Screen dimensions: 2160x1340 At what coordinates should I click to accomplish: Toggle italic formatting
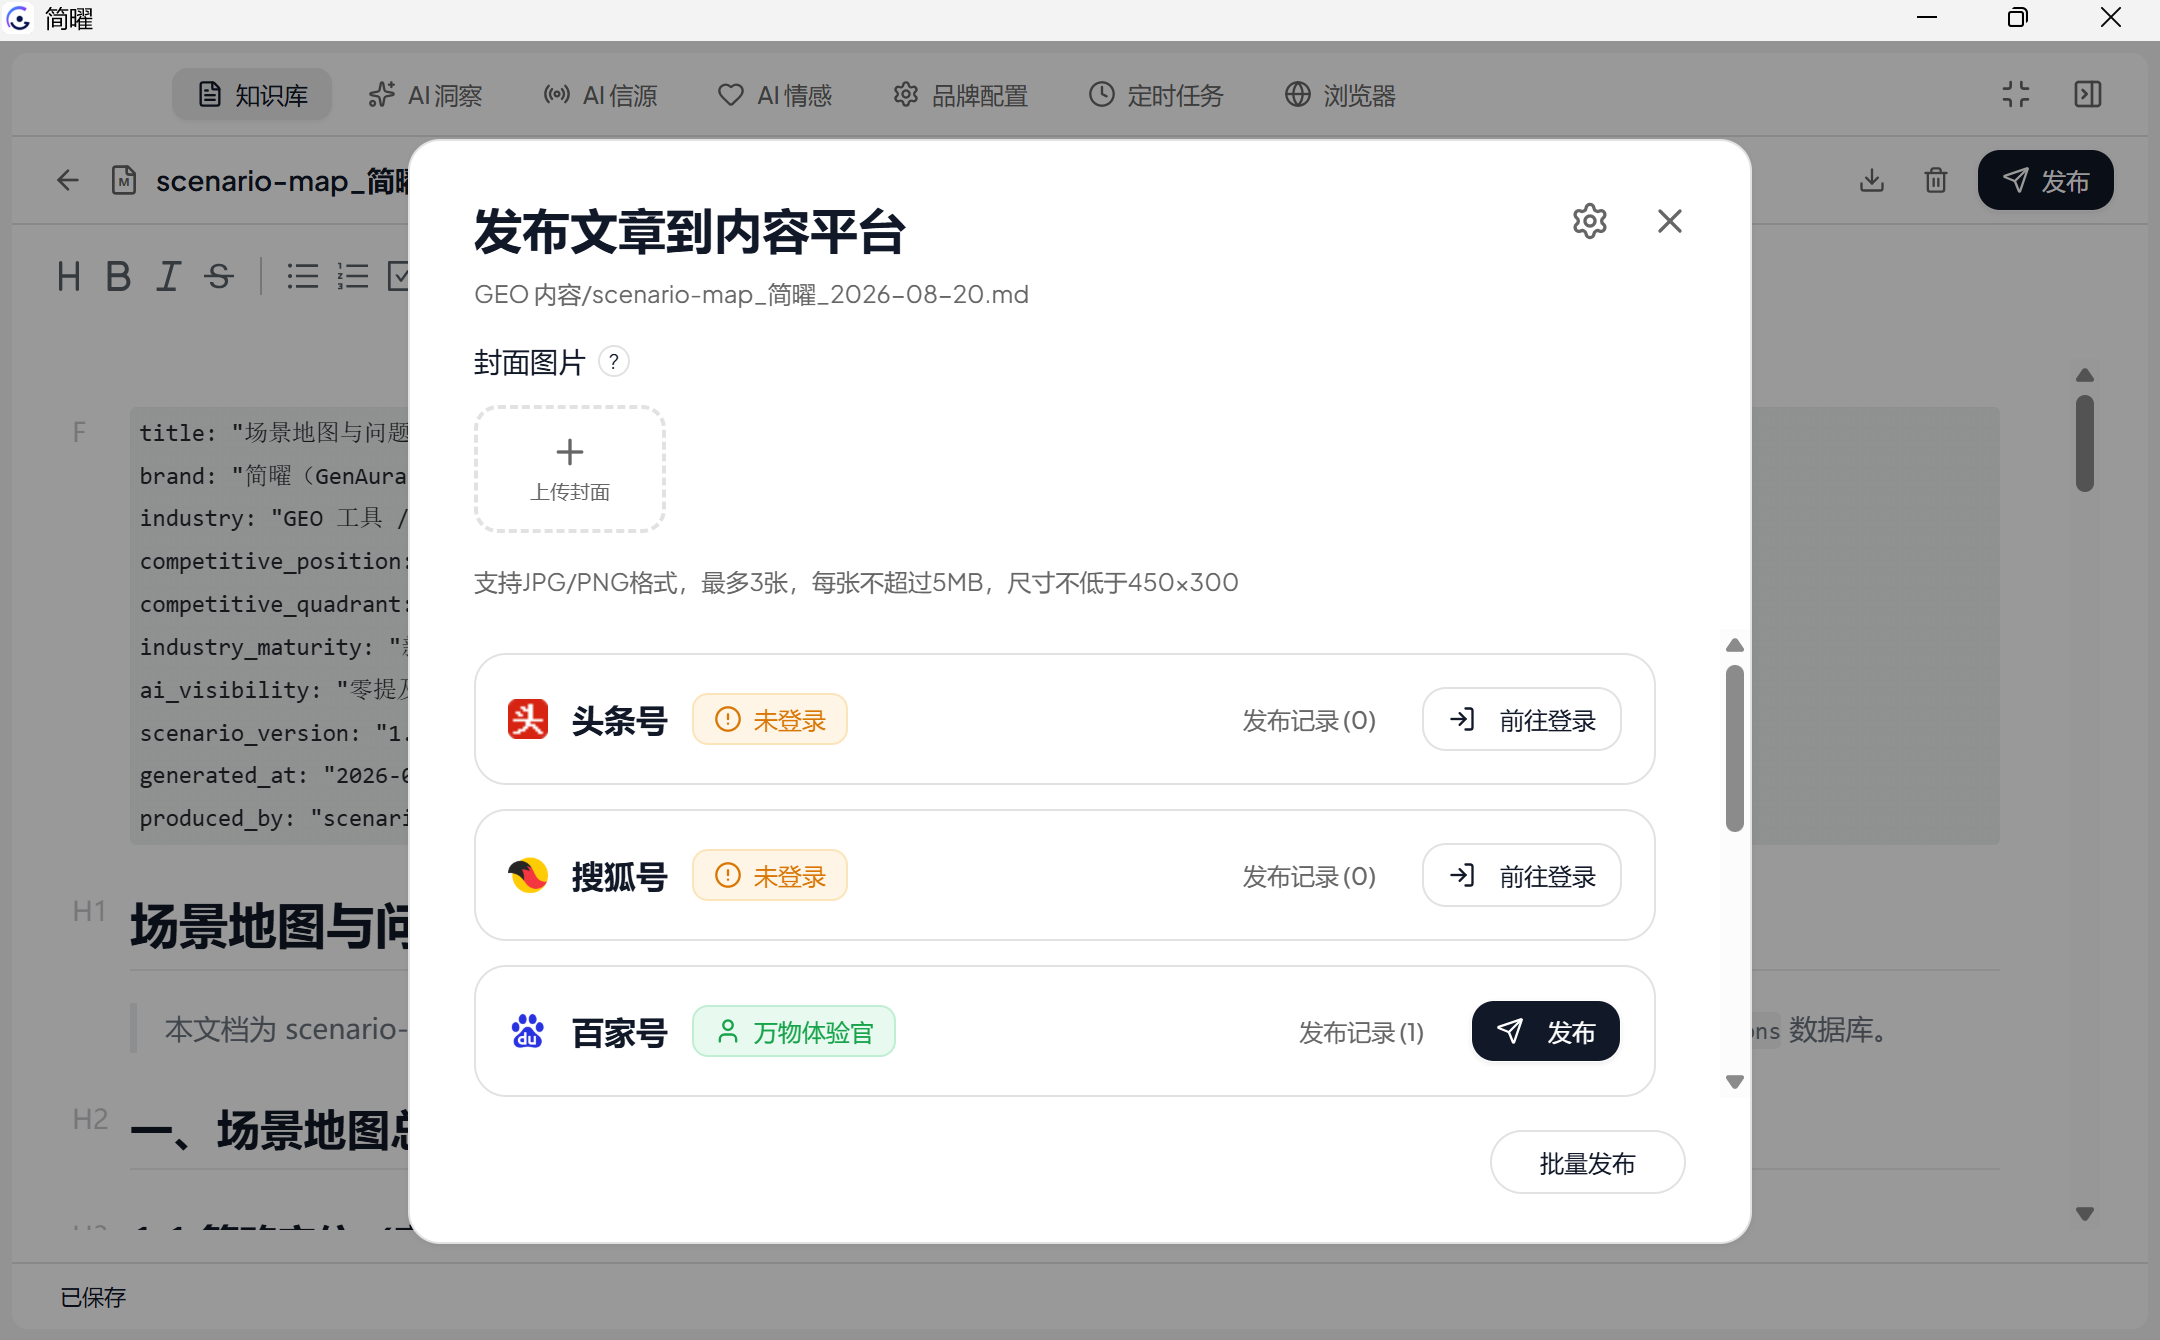[x=168, y=276]
